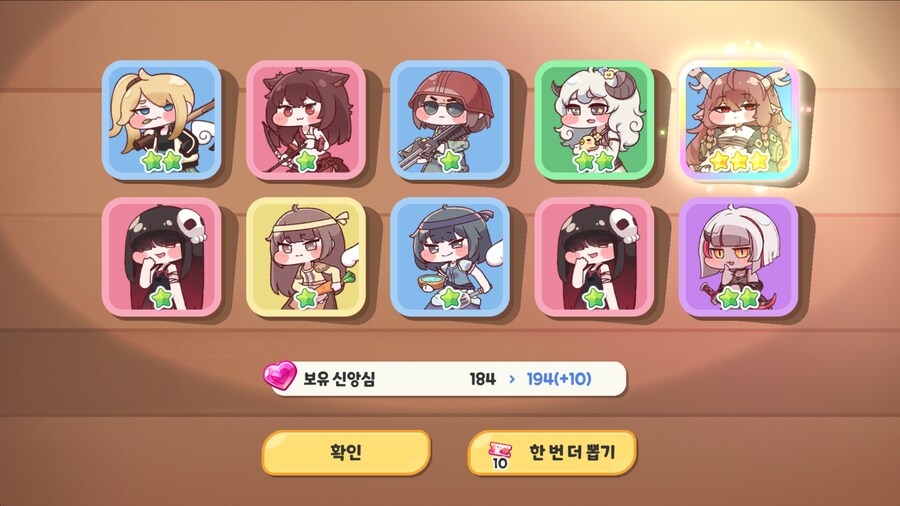Click the two green stars on demon girl card
Image resolution: width=900 pixels, height=506 pixels.
[x=739, y=298]
